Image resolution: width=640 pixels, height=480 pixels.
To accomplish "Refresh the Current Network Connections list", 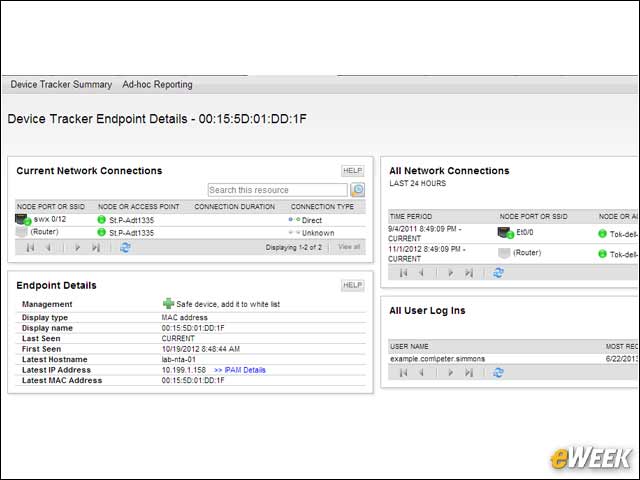I will [x=125, y=247].
